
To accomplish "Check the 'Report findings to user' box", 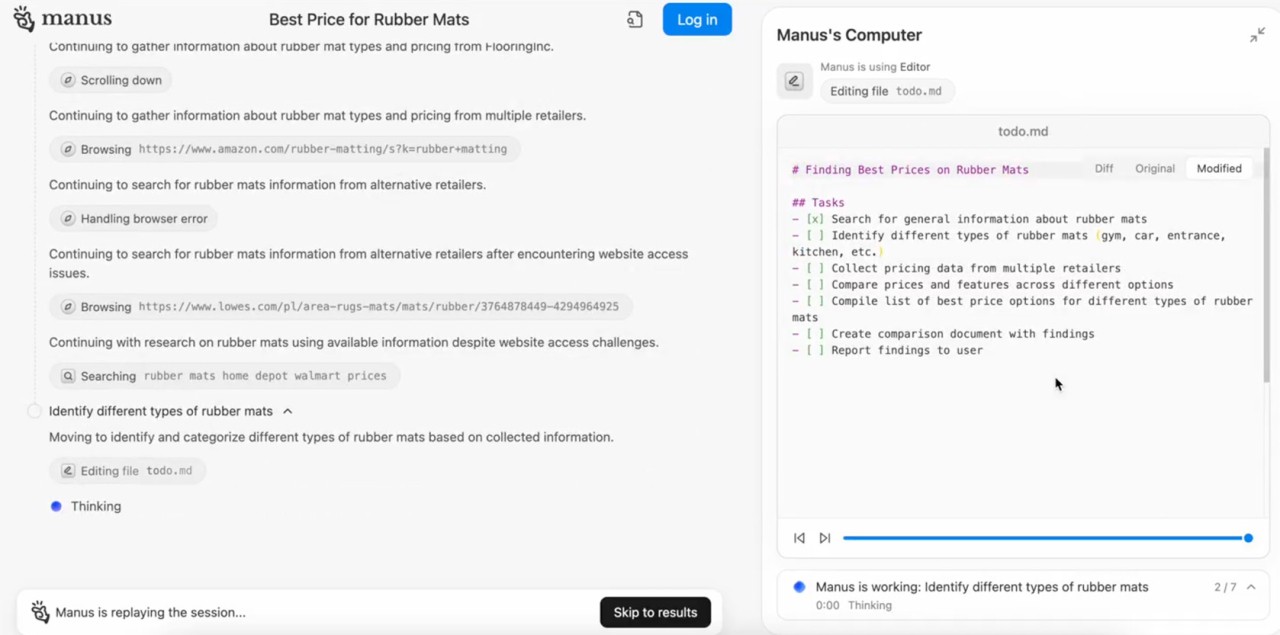I will coord(815,350).
